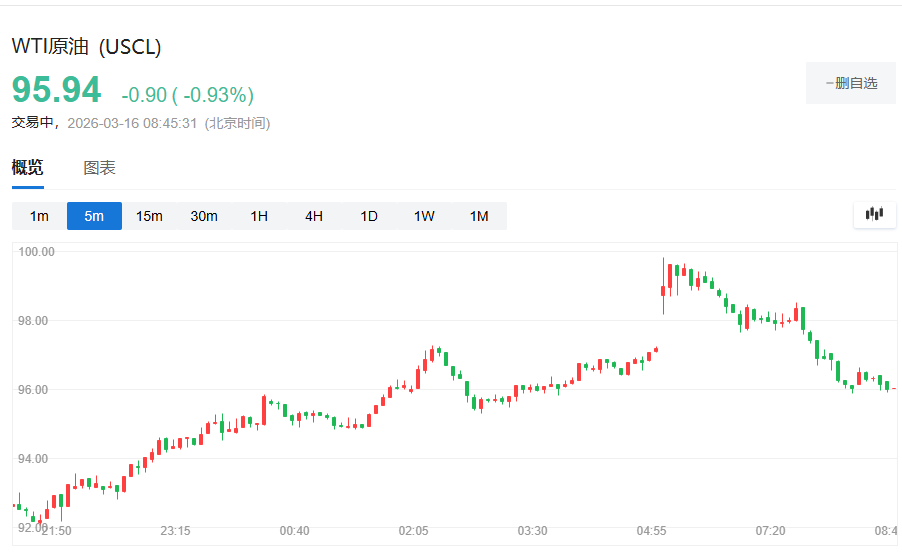
Task: Click the 02:05 time axis label
Action: click(413, 530)
